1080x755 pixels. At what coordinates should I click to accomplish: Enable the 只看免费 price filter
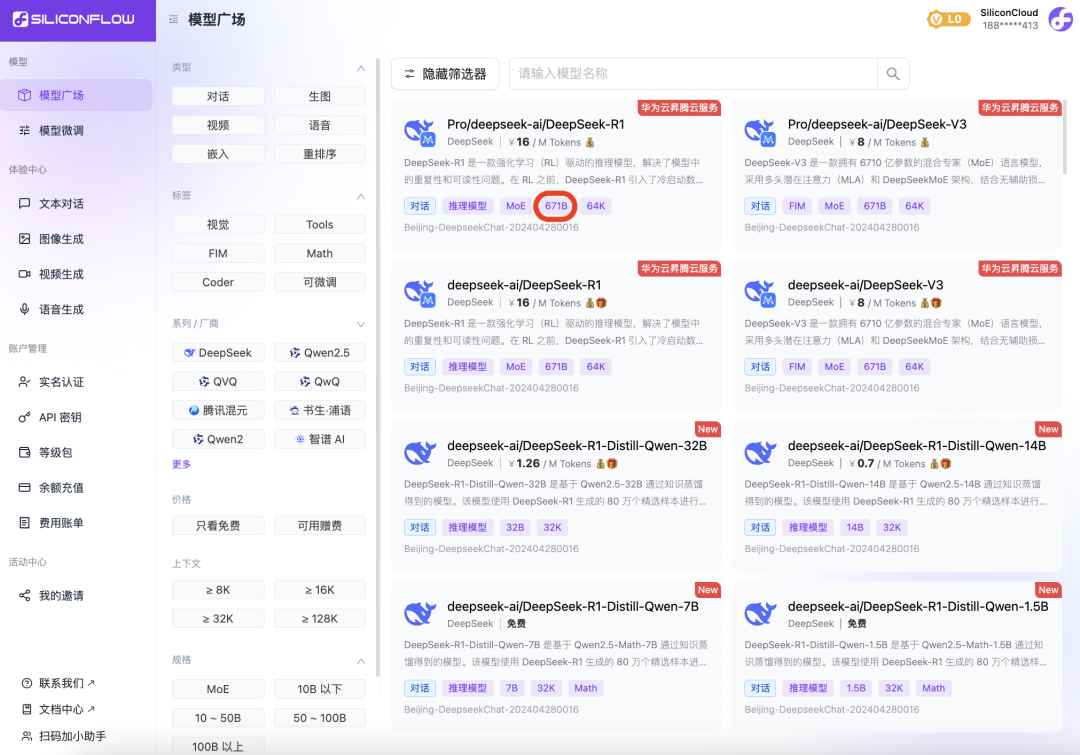[x=218, y=524]
